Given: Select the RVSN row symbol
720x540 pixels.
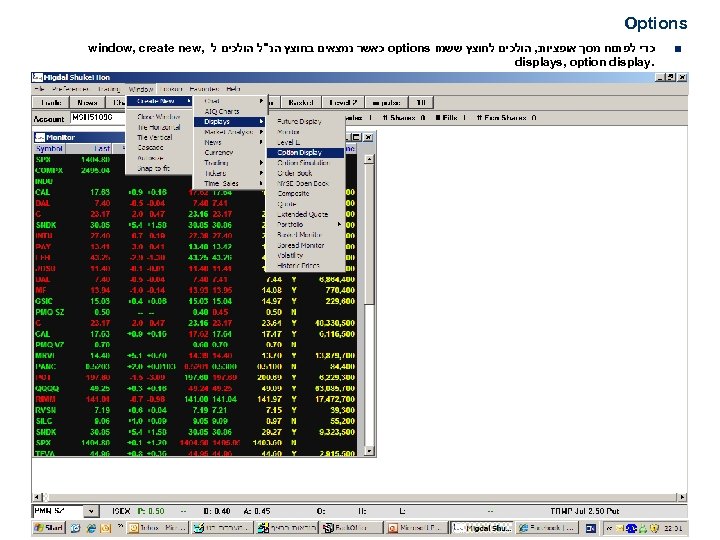Looking at the screenshot, I should (45, 410).
